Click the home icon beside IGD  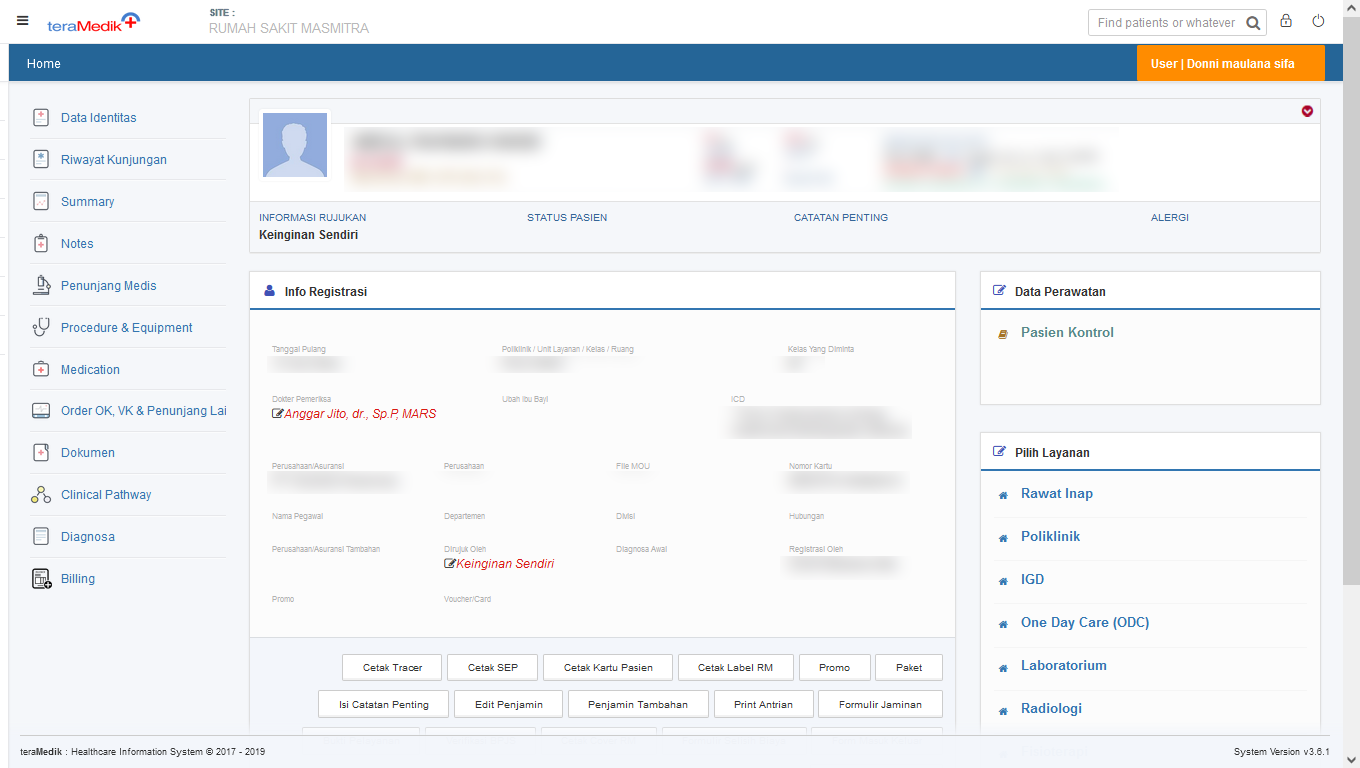pos(1003,581)
